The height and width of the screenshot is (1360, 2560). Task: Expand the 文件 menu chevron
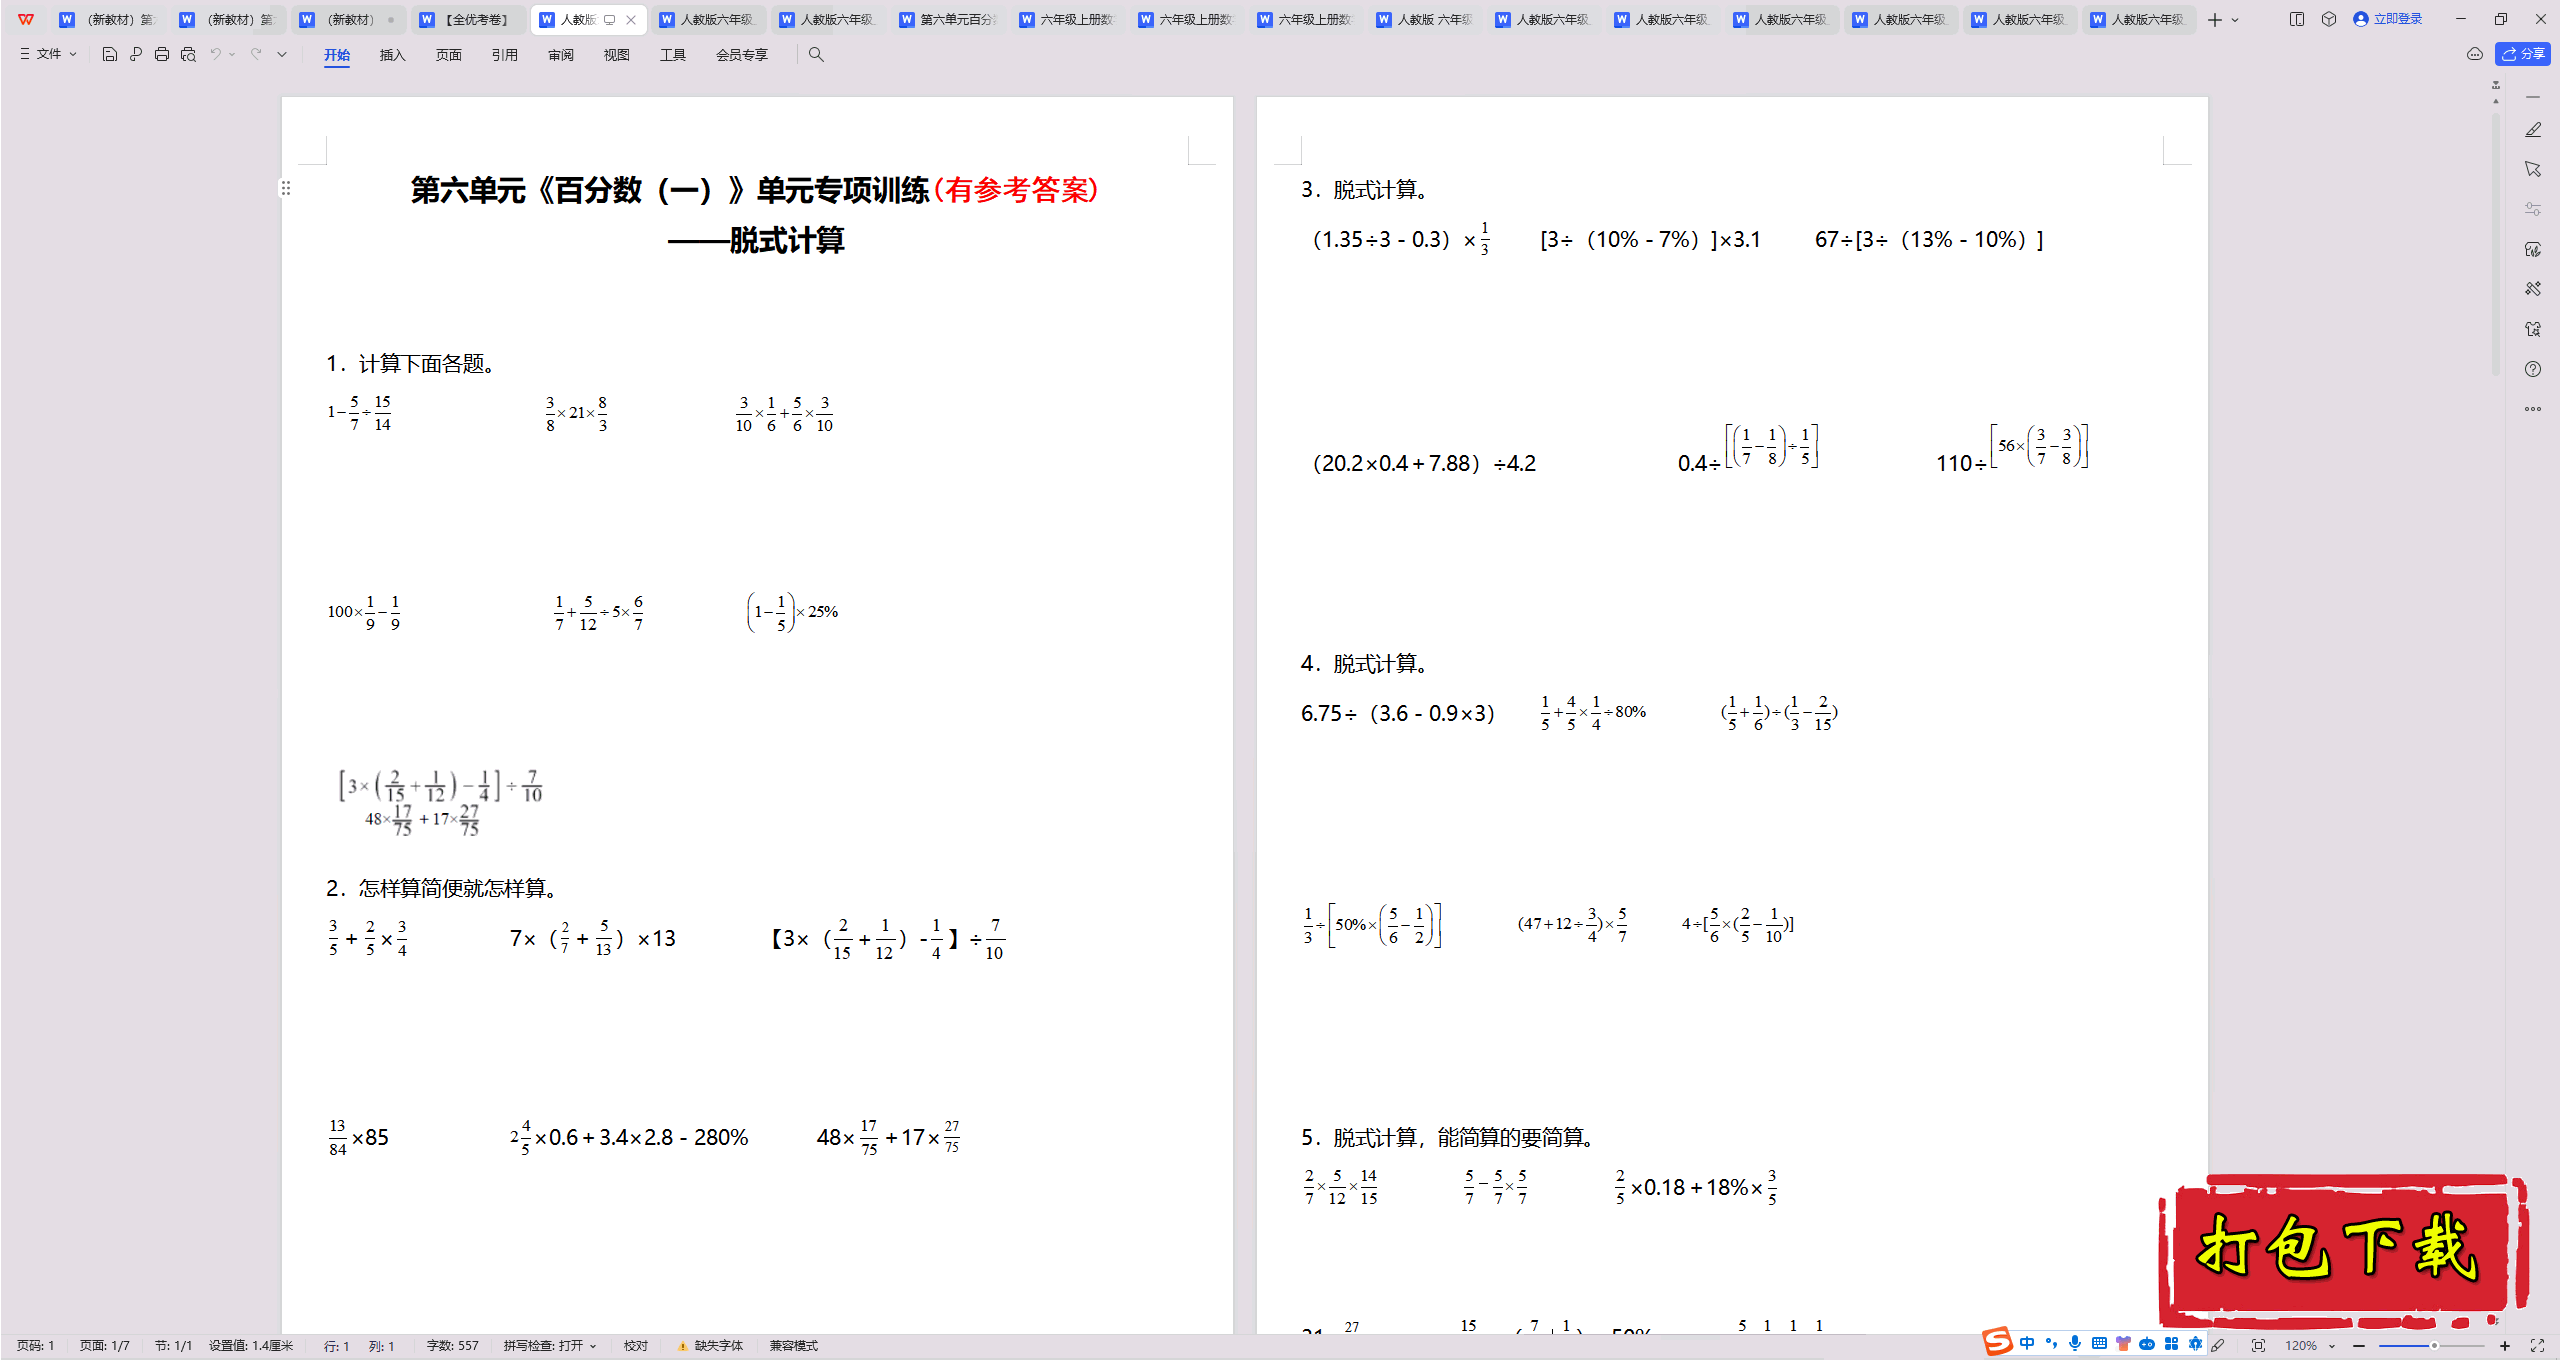pyautogui.click(x=73, y=54)
